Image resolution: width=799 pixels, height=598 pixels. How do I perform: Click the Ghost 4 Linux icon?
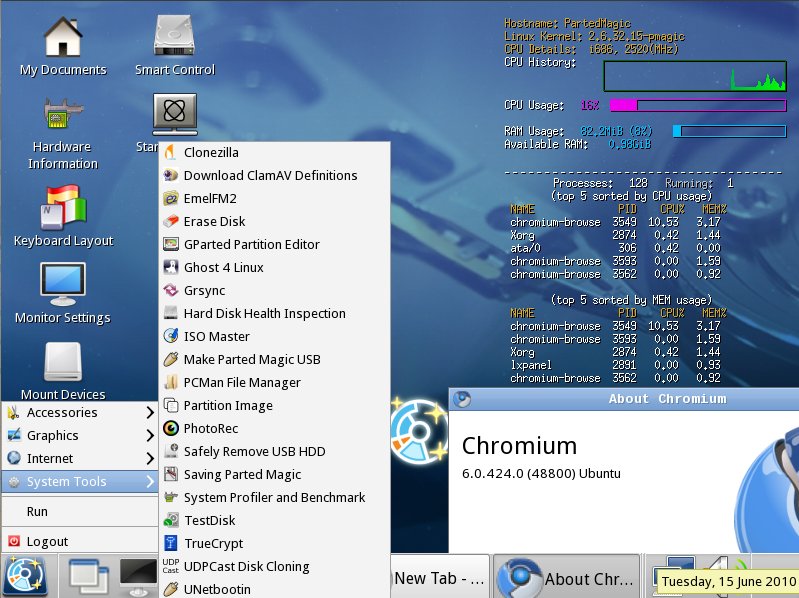click(171, 267)
